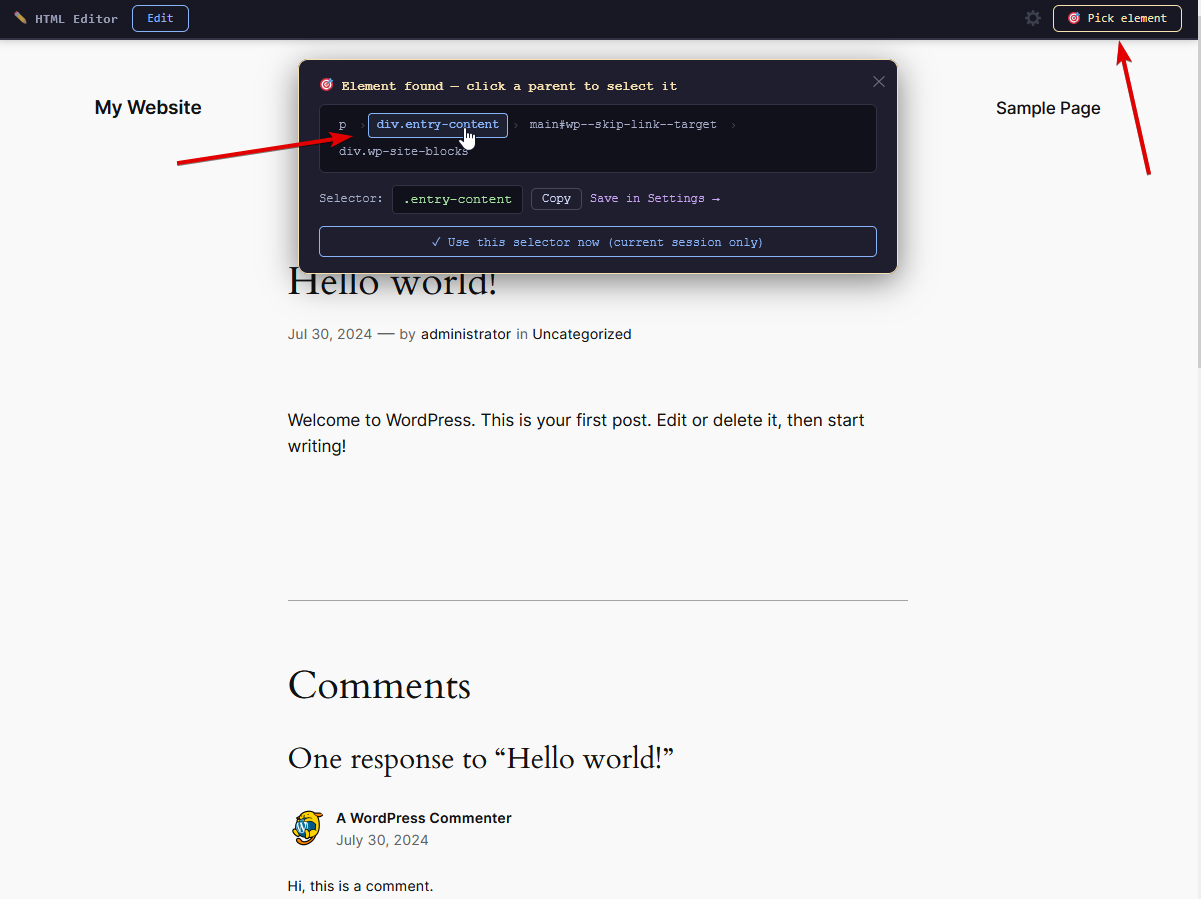Open Save in Settings link

(x=655, y=198)
